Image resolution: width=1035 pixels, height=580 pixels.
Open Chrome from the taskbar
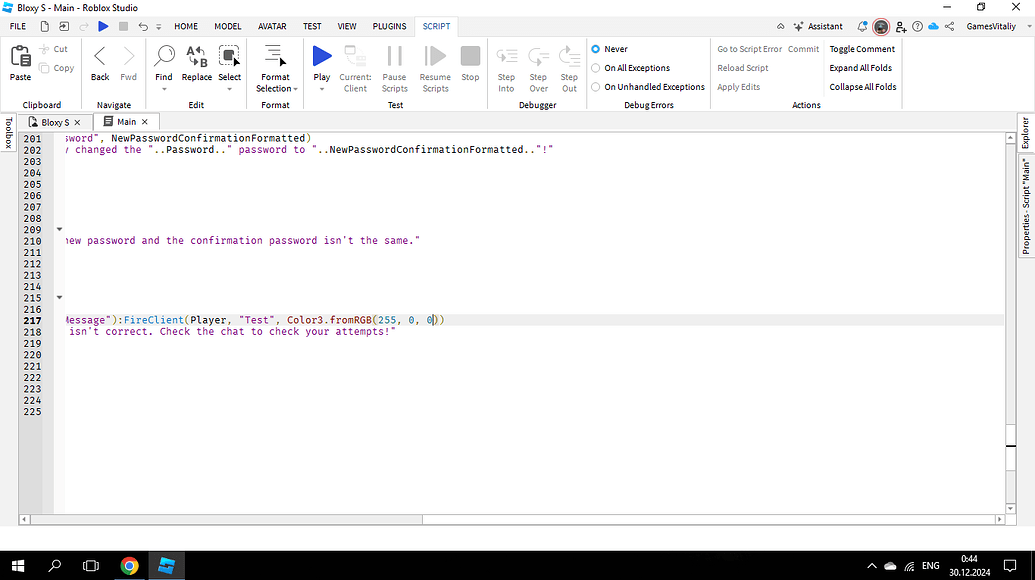(129, 565)
